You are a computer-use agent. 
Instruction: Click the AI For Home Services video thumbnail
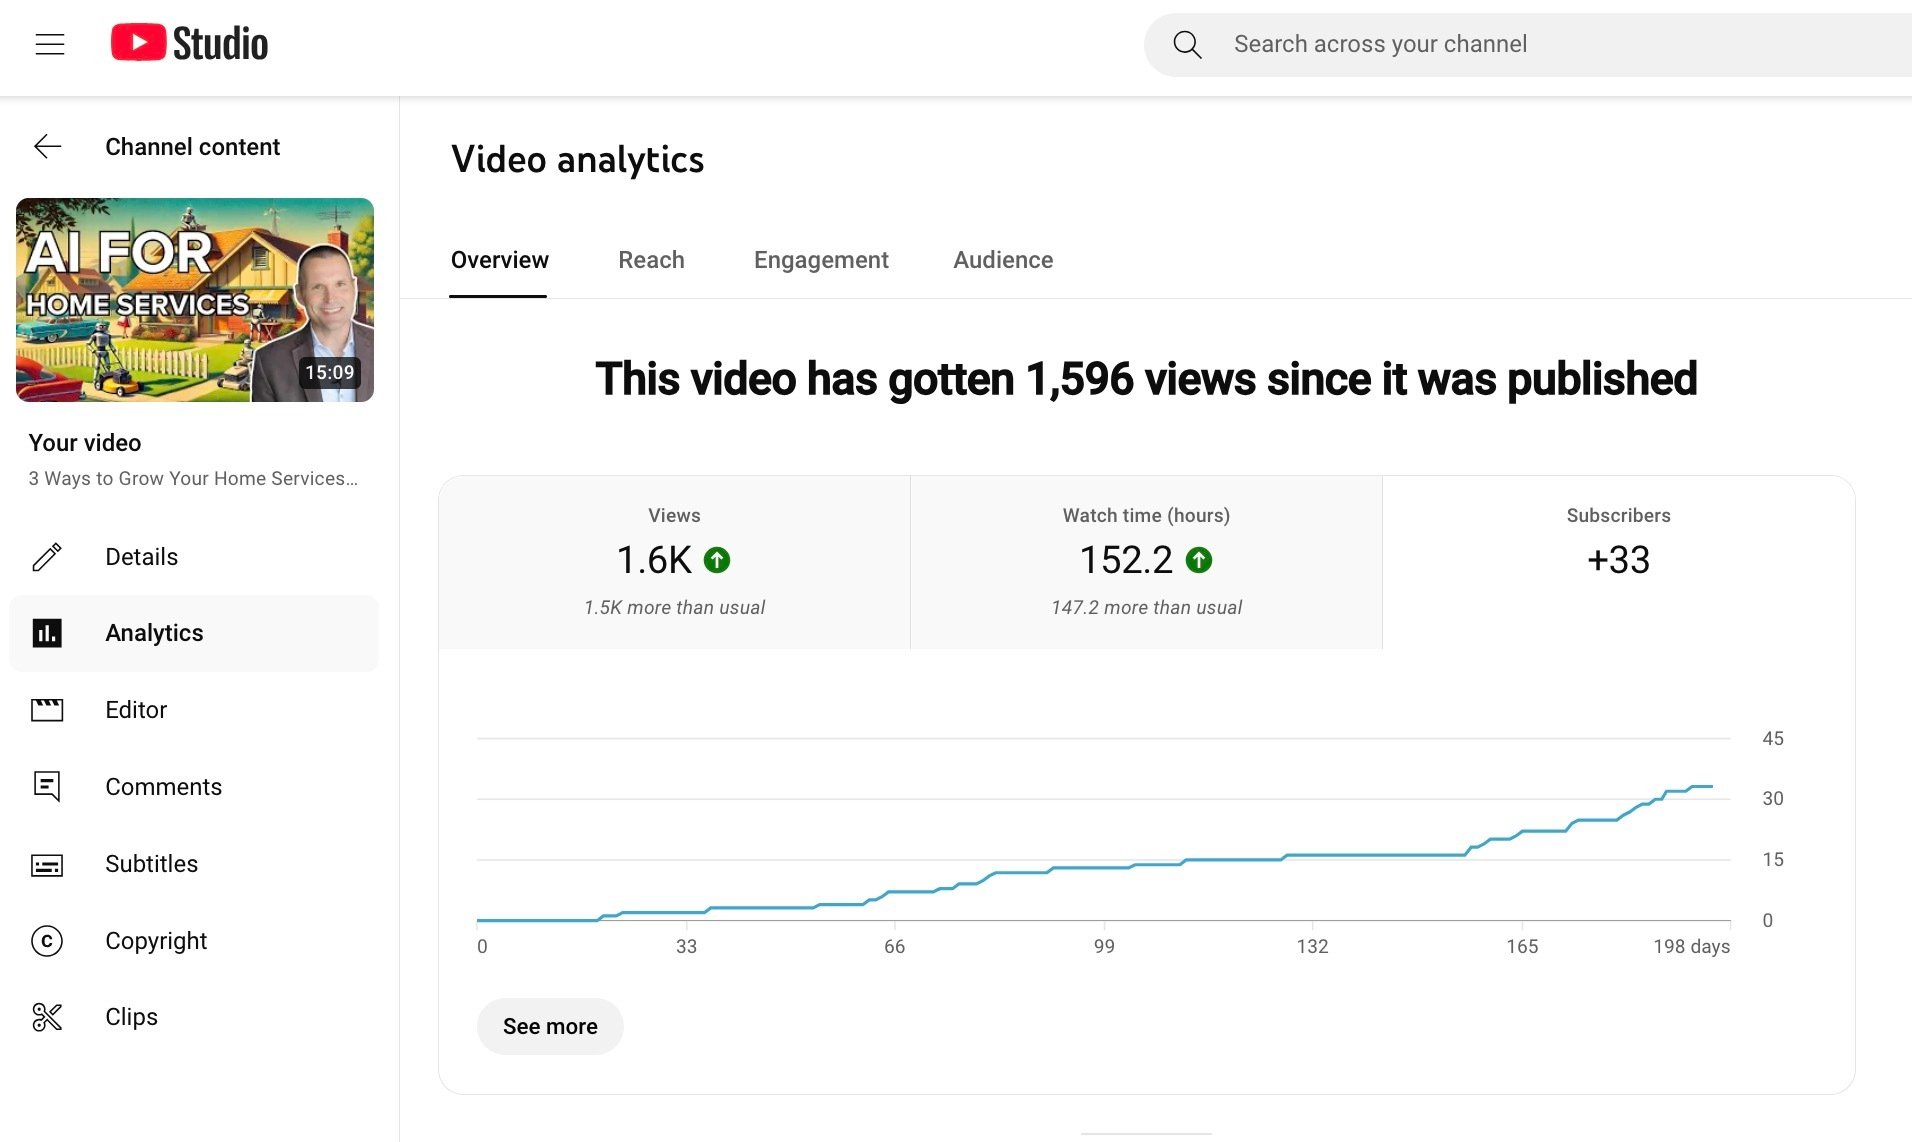pos(195,300)
